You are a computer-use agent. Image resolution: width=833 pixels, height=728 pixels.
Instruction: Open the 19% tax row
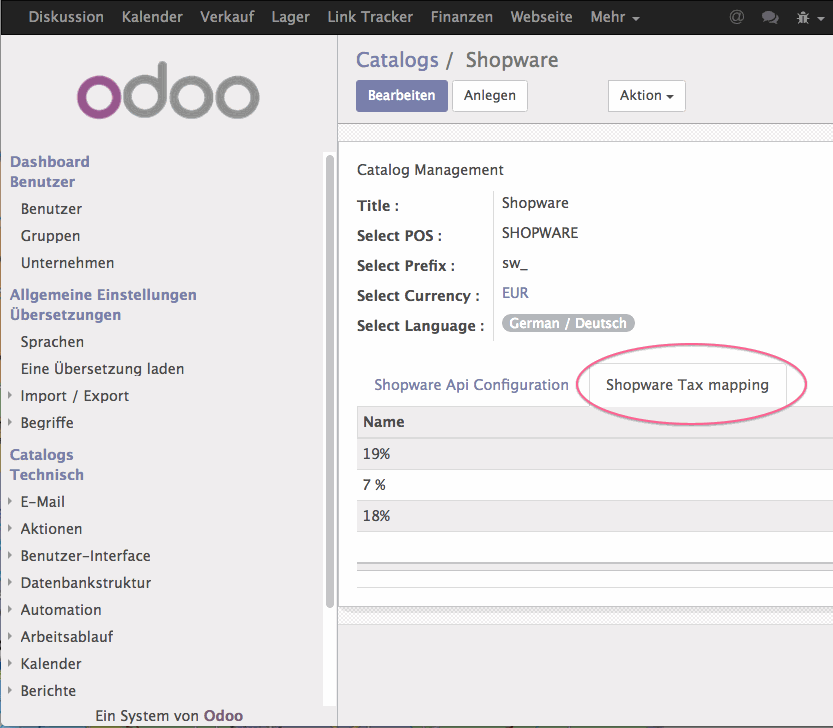click(x=595, y=454)
